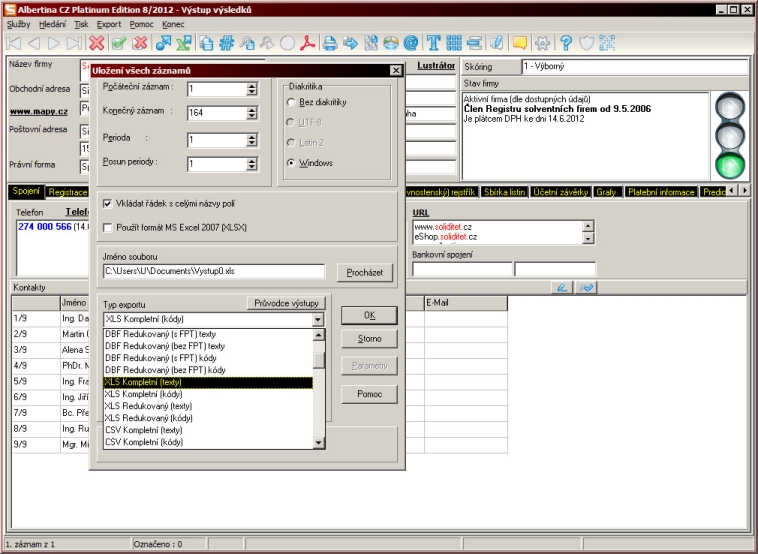Click the Pomoc button in dialog
Image resolution: width=758 pixels, height=554 pixels.
click(x=369, y=394)
